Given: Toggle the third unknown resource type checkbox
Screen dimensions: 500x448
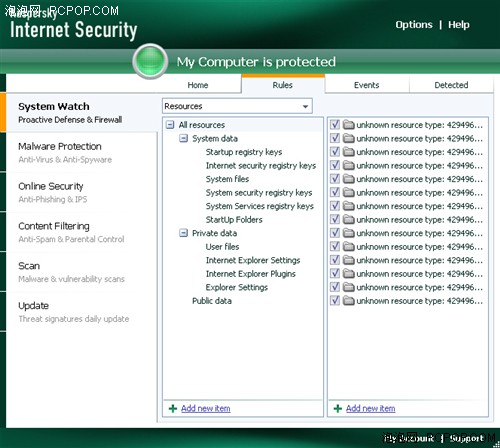Looking at the screenshot, I should click(x=335, y=152).
